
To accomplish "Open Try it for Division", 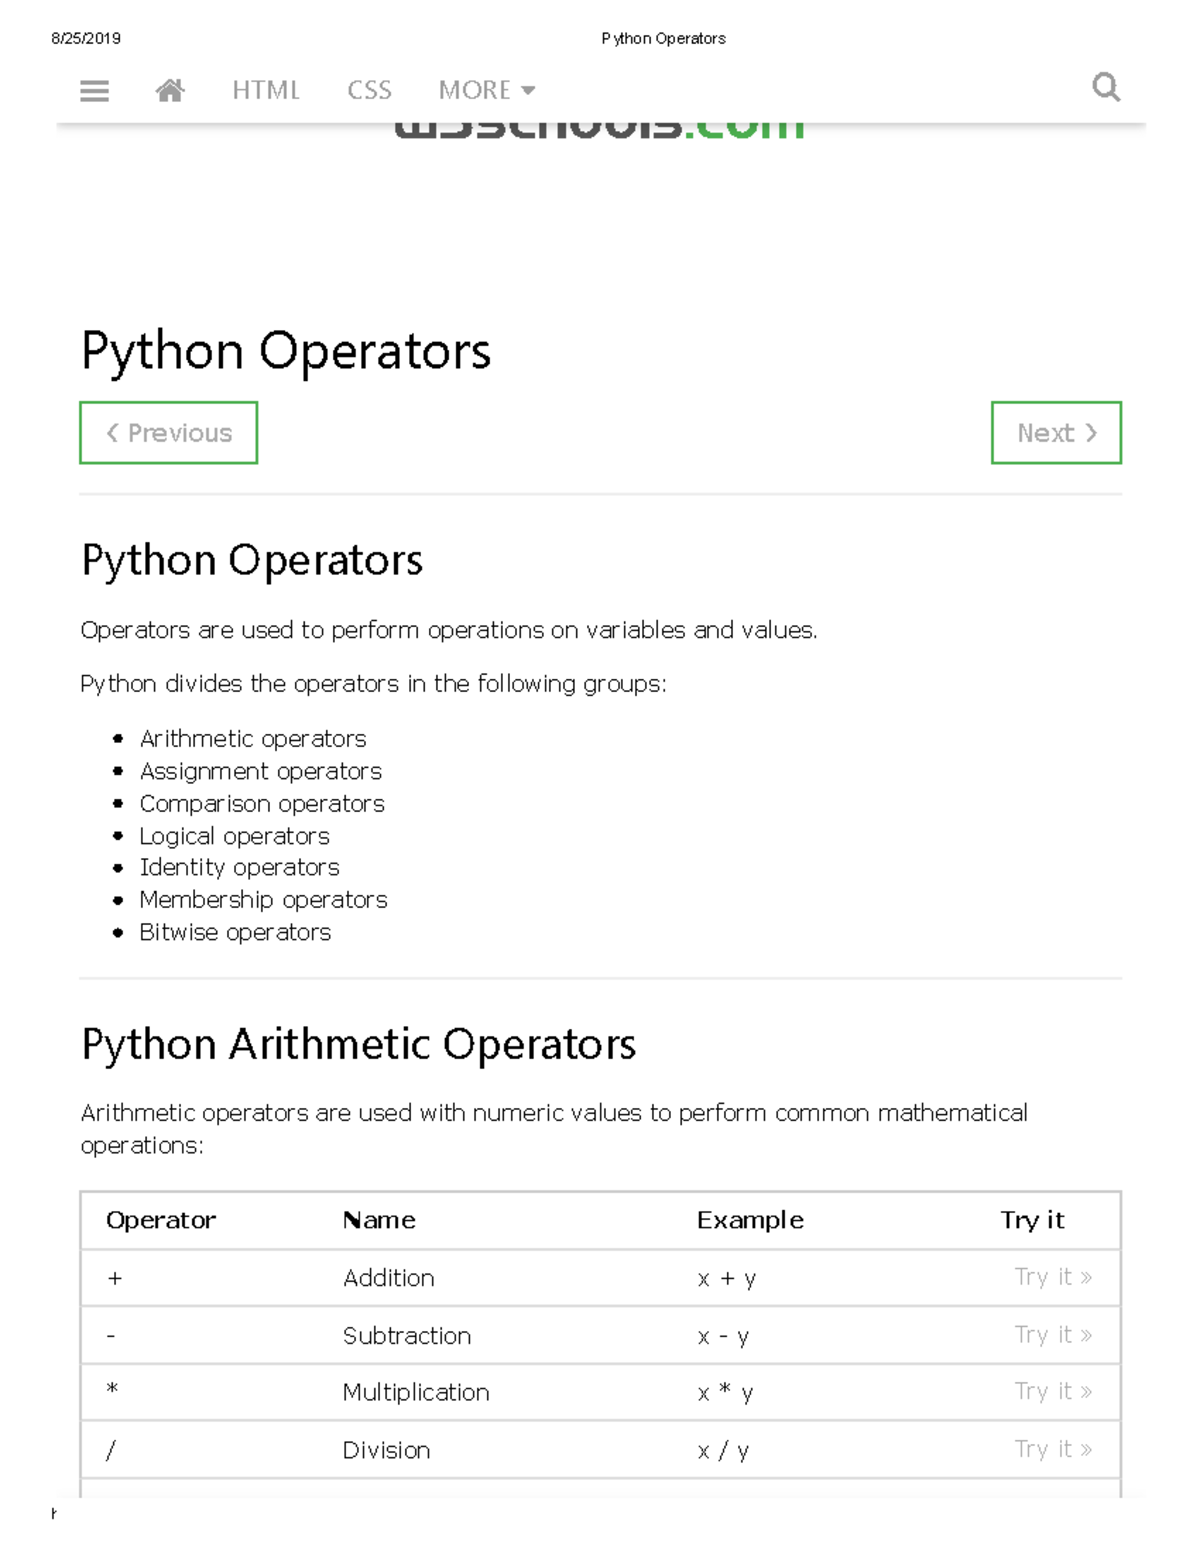I will [1052, 1450].
